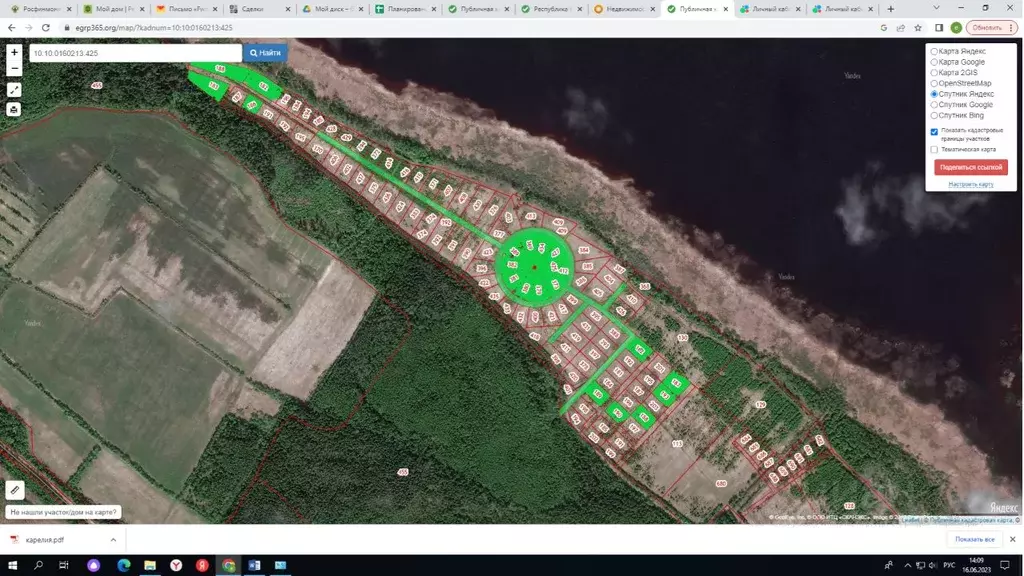Open Alice assistant on the taskbar
1024x576 pixels.
[x=93, y=565]
